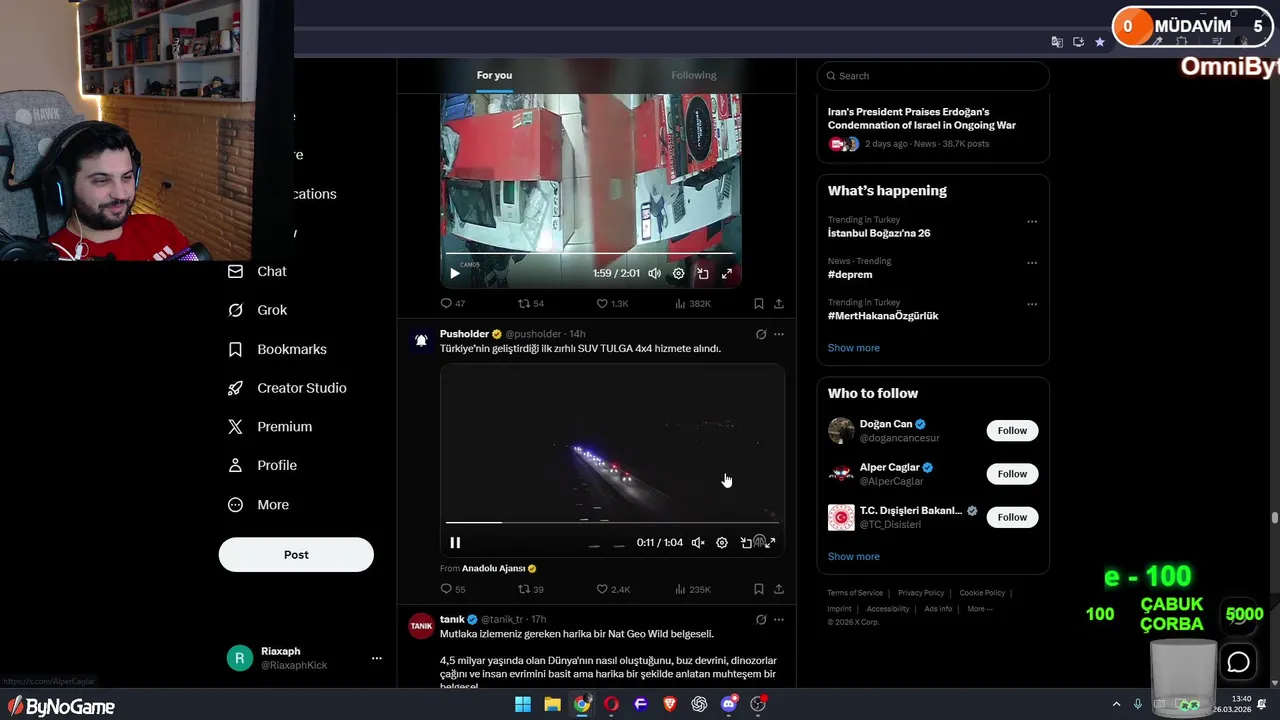1280x720 pixels.
Task: View the top post's 382K views analytics
Action: 692,303
